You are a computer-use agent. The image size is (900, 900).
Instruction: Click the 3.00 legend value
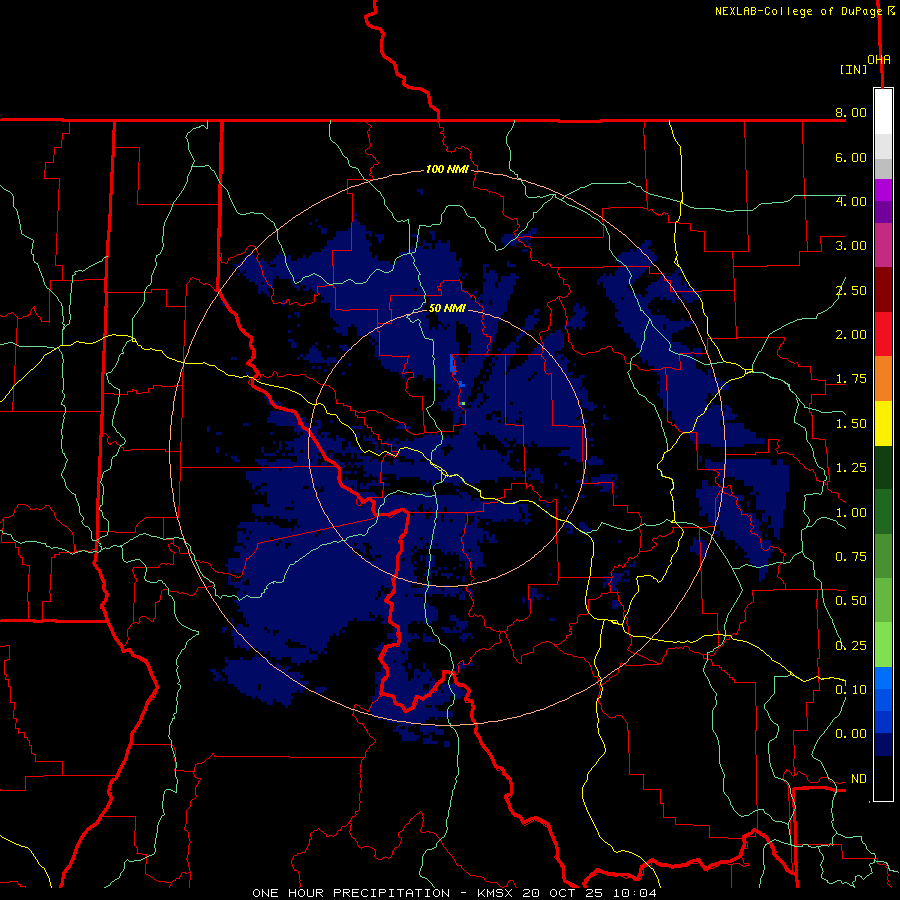click(x=851, y=246)
